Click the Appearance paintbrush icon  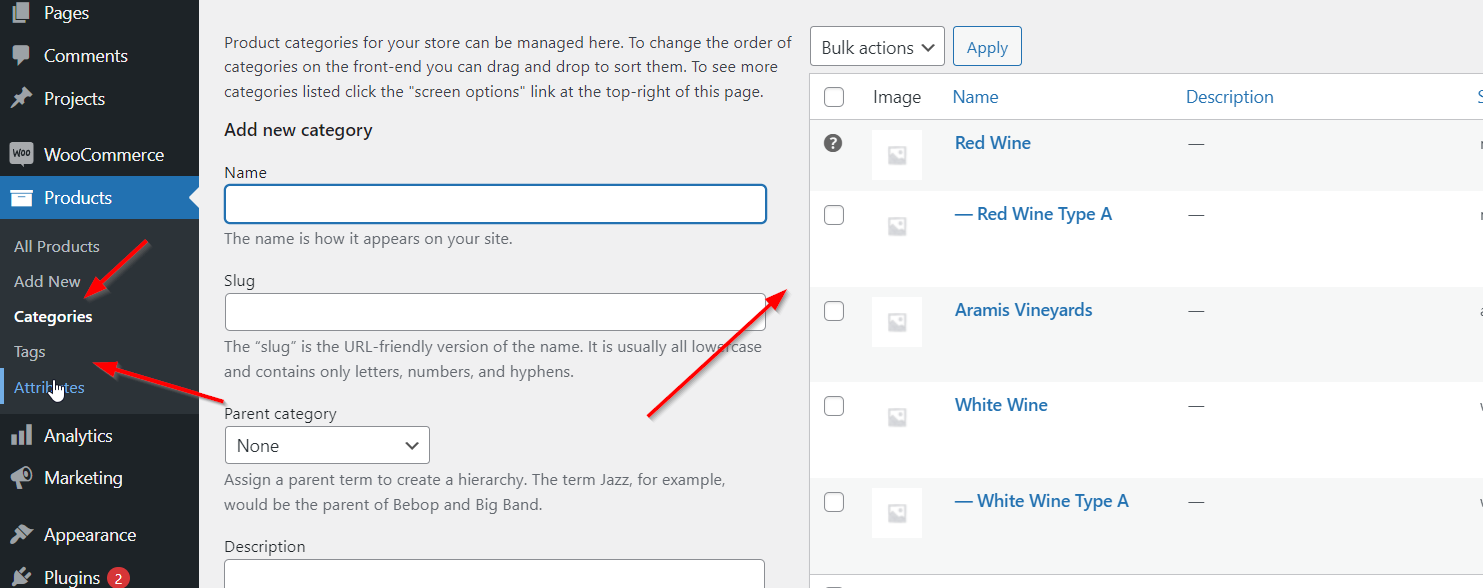[21, 535]
